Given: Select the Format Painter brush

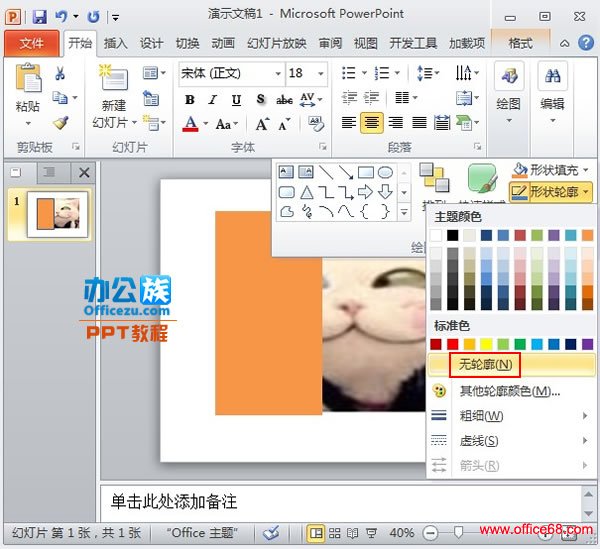Looking at the screenshot, I should 60,122.
